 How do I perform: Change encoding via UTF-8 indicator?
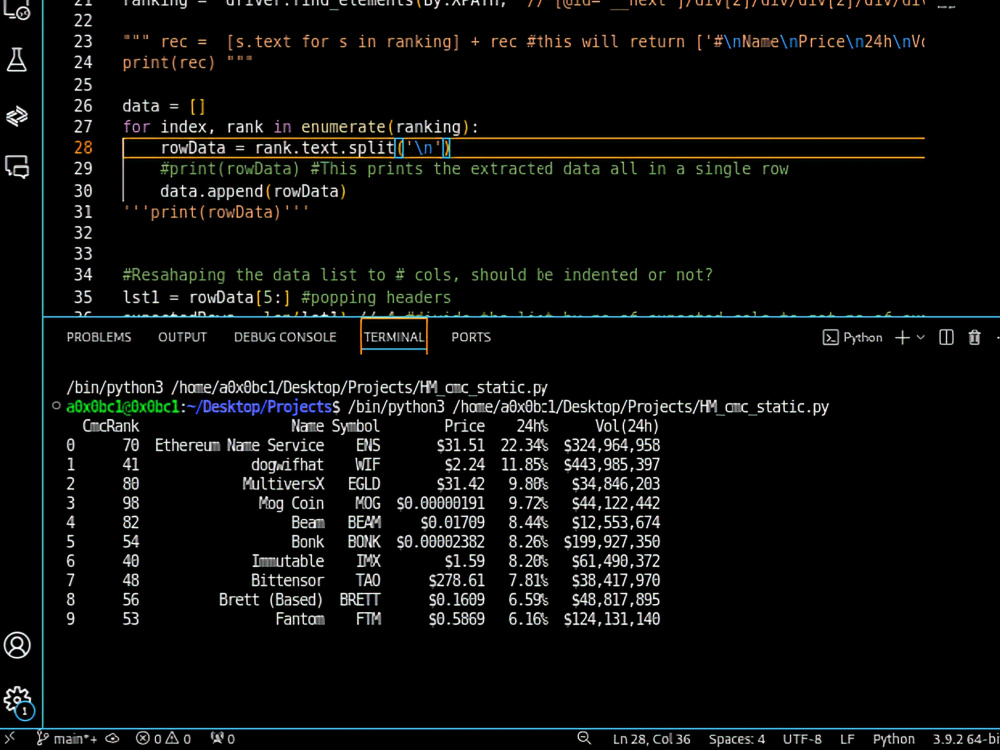click(x=802, y=739)
